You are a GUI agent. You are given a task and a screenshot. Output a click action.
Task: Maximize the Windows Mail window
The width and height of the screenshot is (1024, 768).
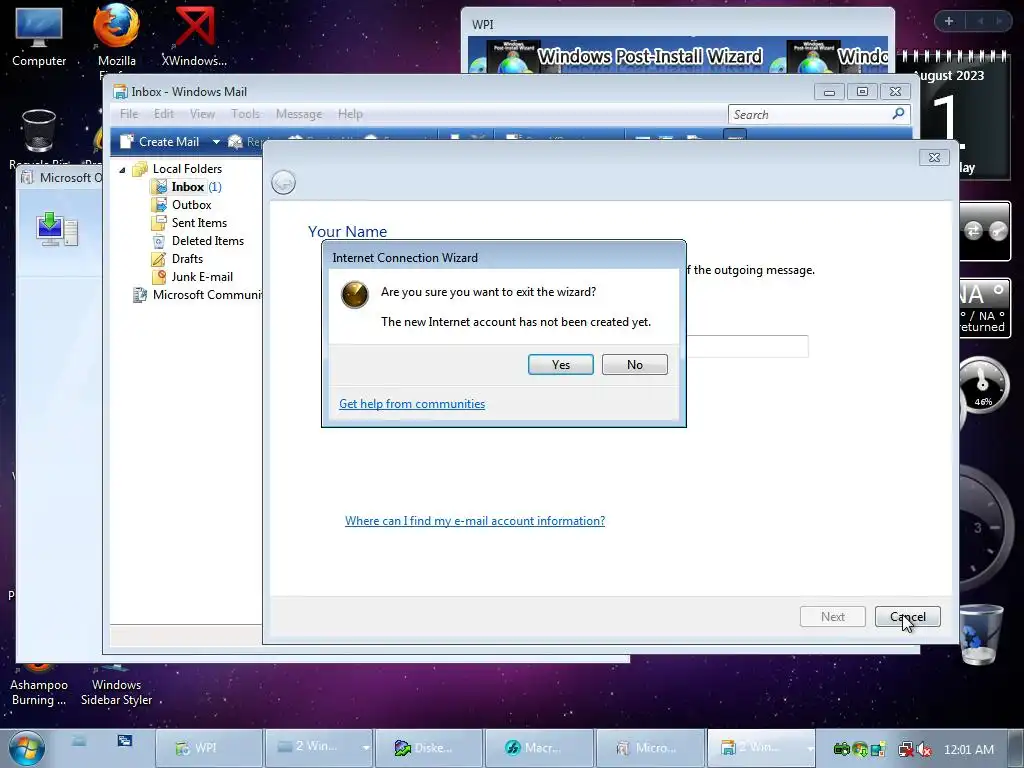point(862,91)
